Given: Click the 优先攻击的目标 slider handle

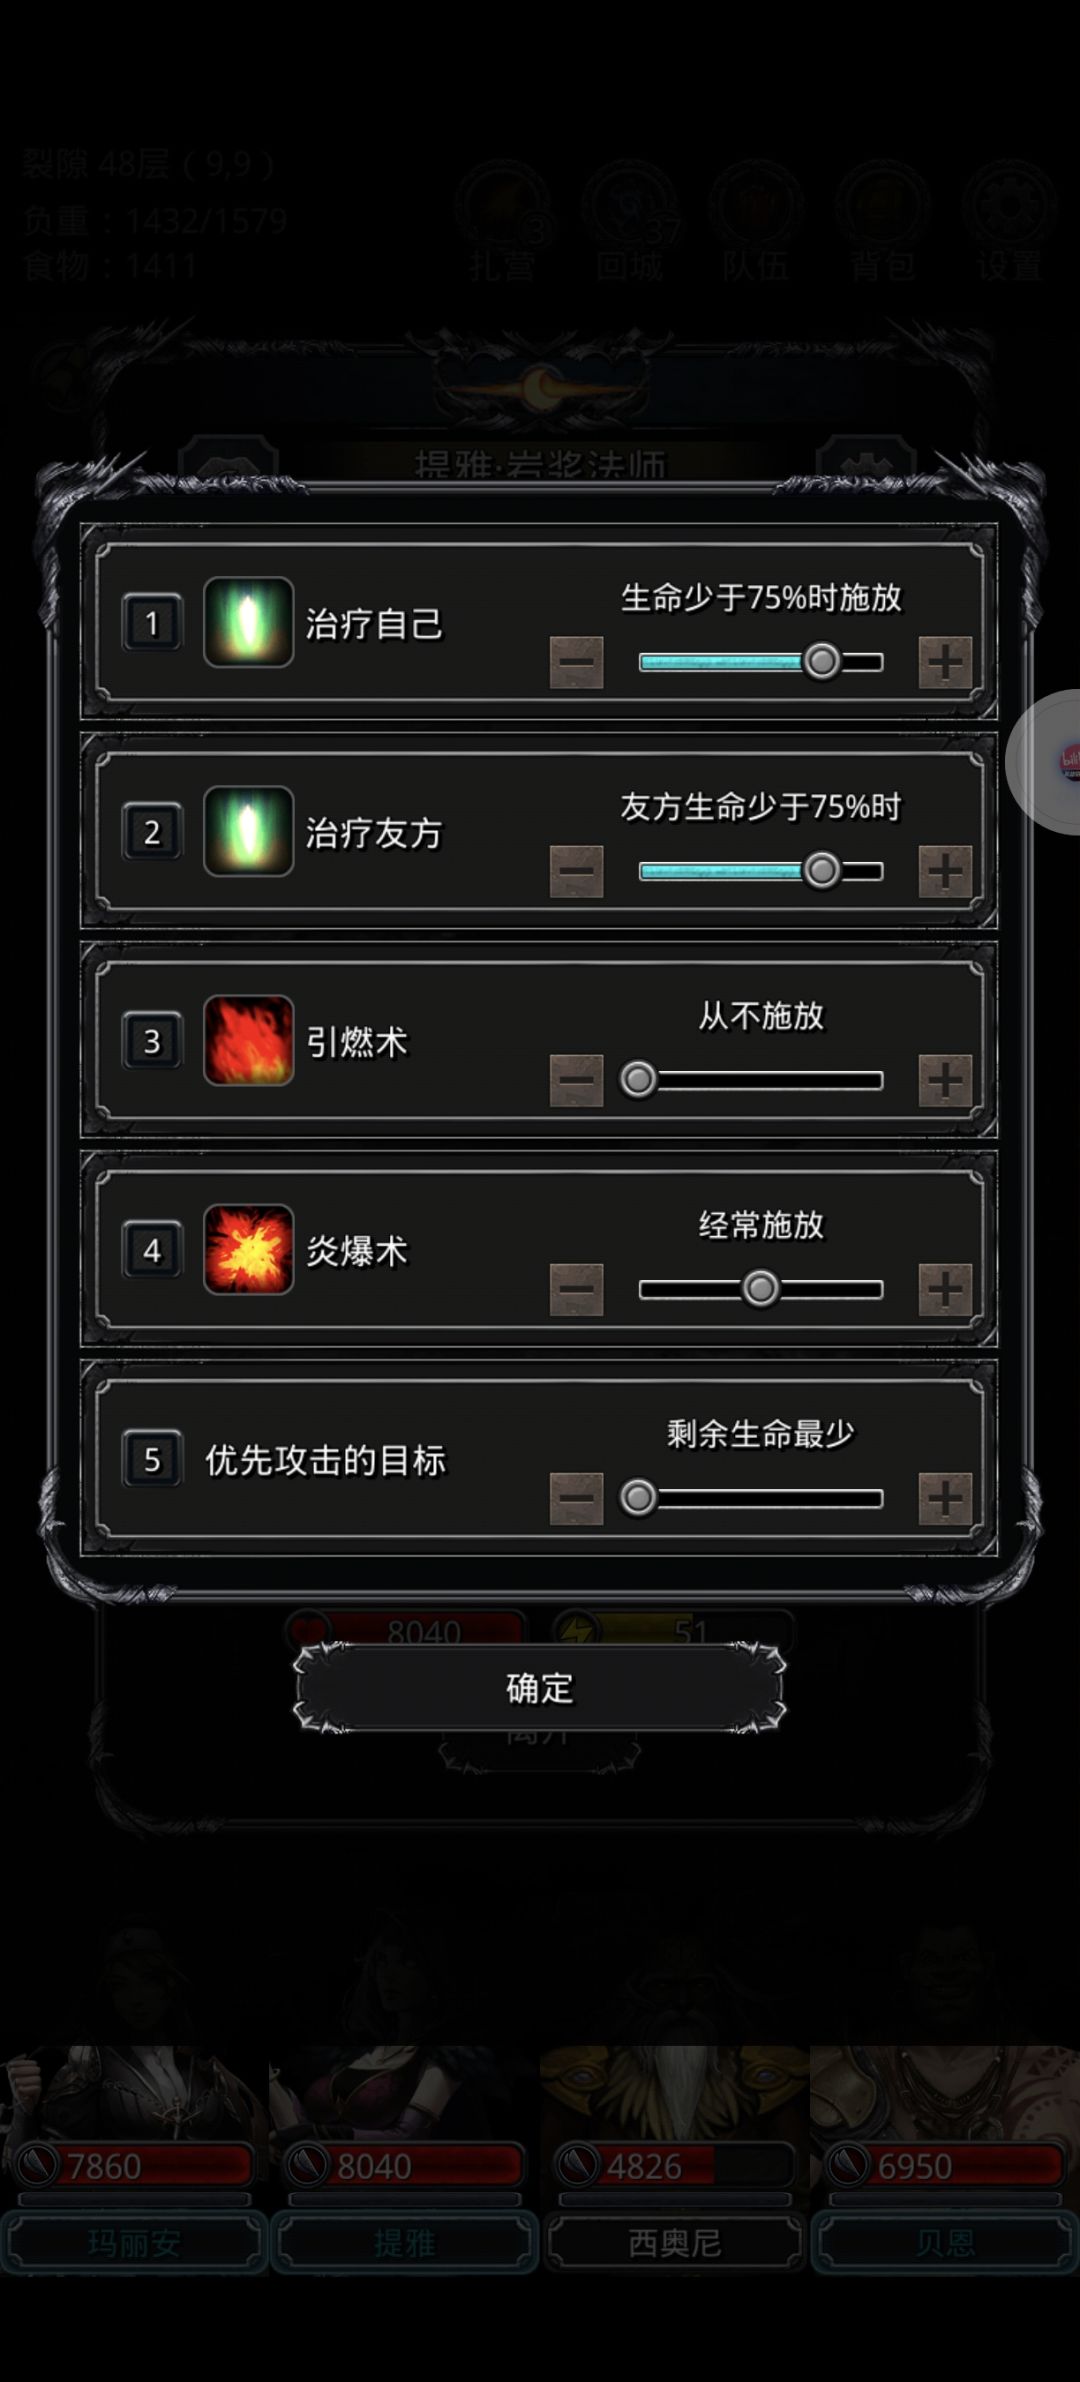Looking at the screenshot, I should [x=638, y=1497].
